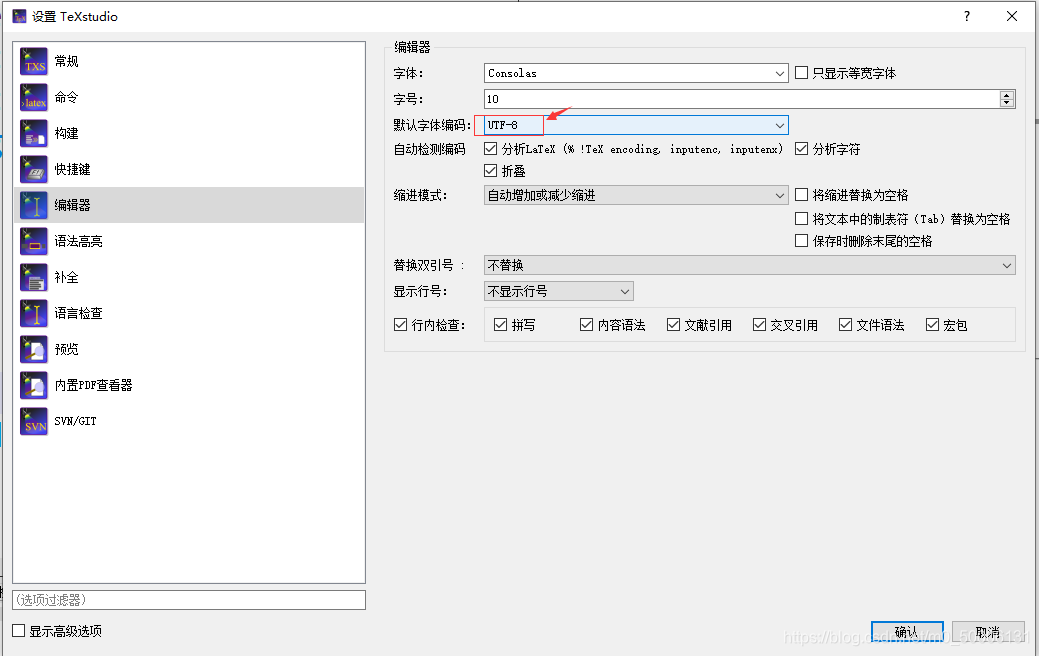Toggle the 宏包 checkbox
Image resolution: width=1039 pixels, height=656 pixels.
click(x=932, y=325)
